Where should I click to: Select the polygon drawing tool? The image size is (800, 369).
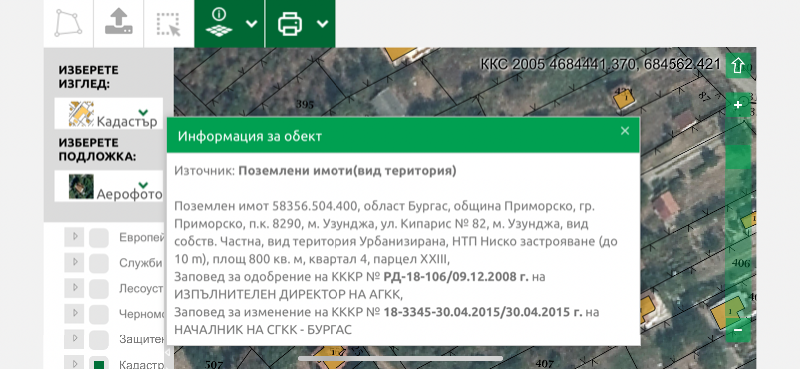click(68, 23)
